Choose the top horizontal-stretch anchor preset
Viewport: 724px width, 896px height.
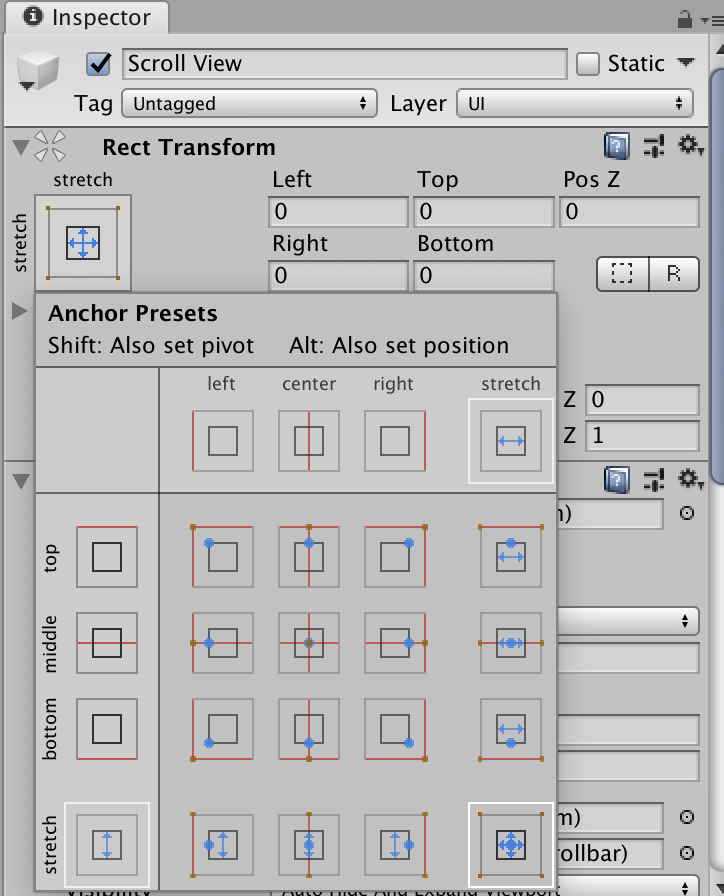pyautogui.click(x=511, y=556)
